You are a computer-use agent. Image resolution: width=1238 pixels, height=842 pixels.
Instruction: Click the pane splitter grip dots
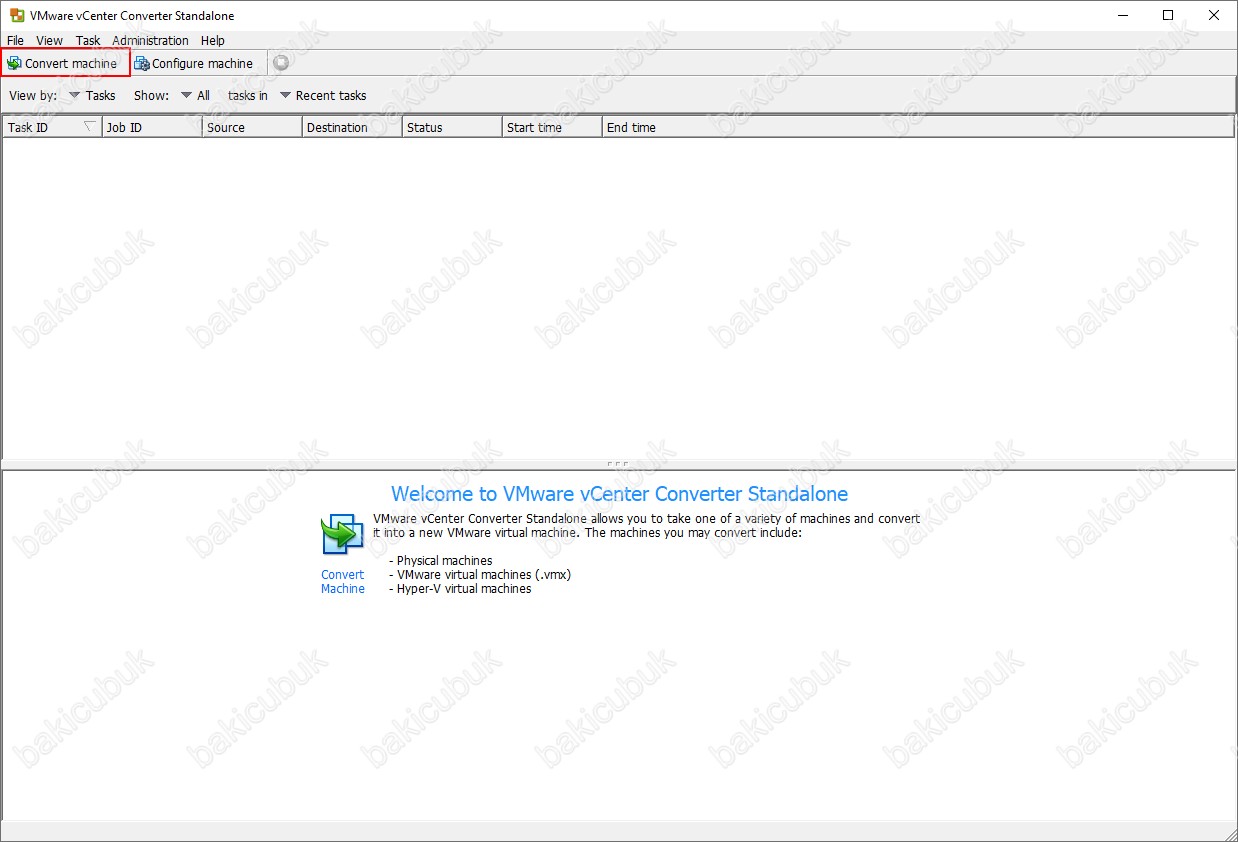(x=618, y=464)
